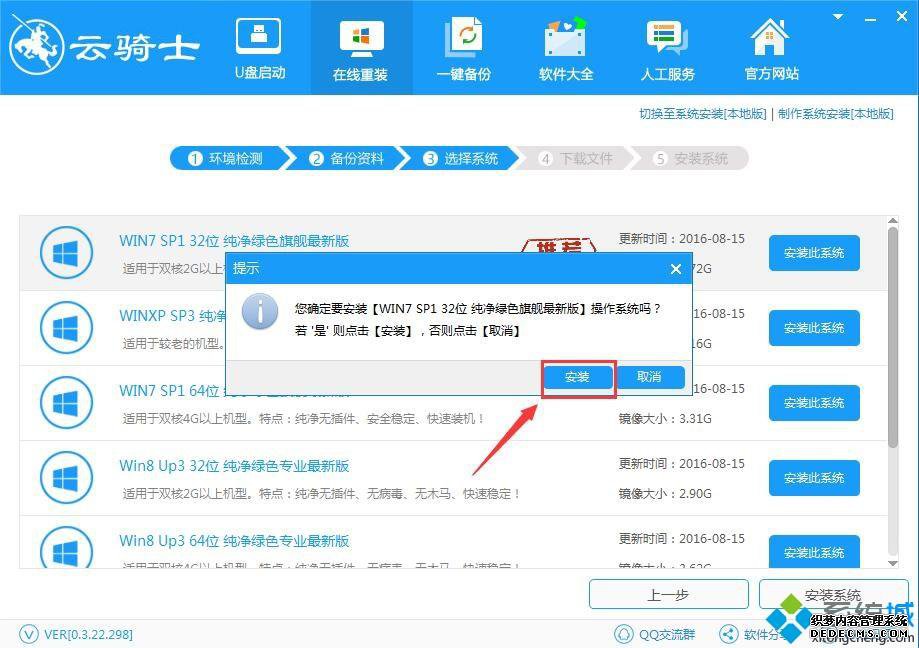
Task: Install WINXP SP3 via 安装此系统
Action: 814,328
